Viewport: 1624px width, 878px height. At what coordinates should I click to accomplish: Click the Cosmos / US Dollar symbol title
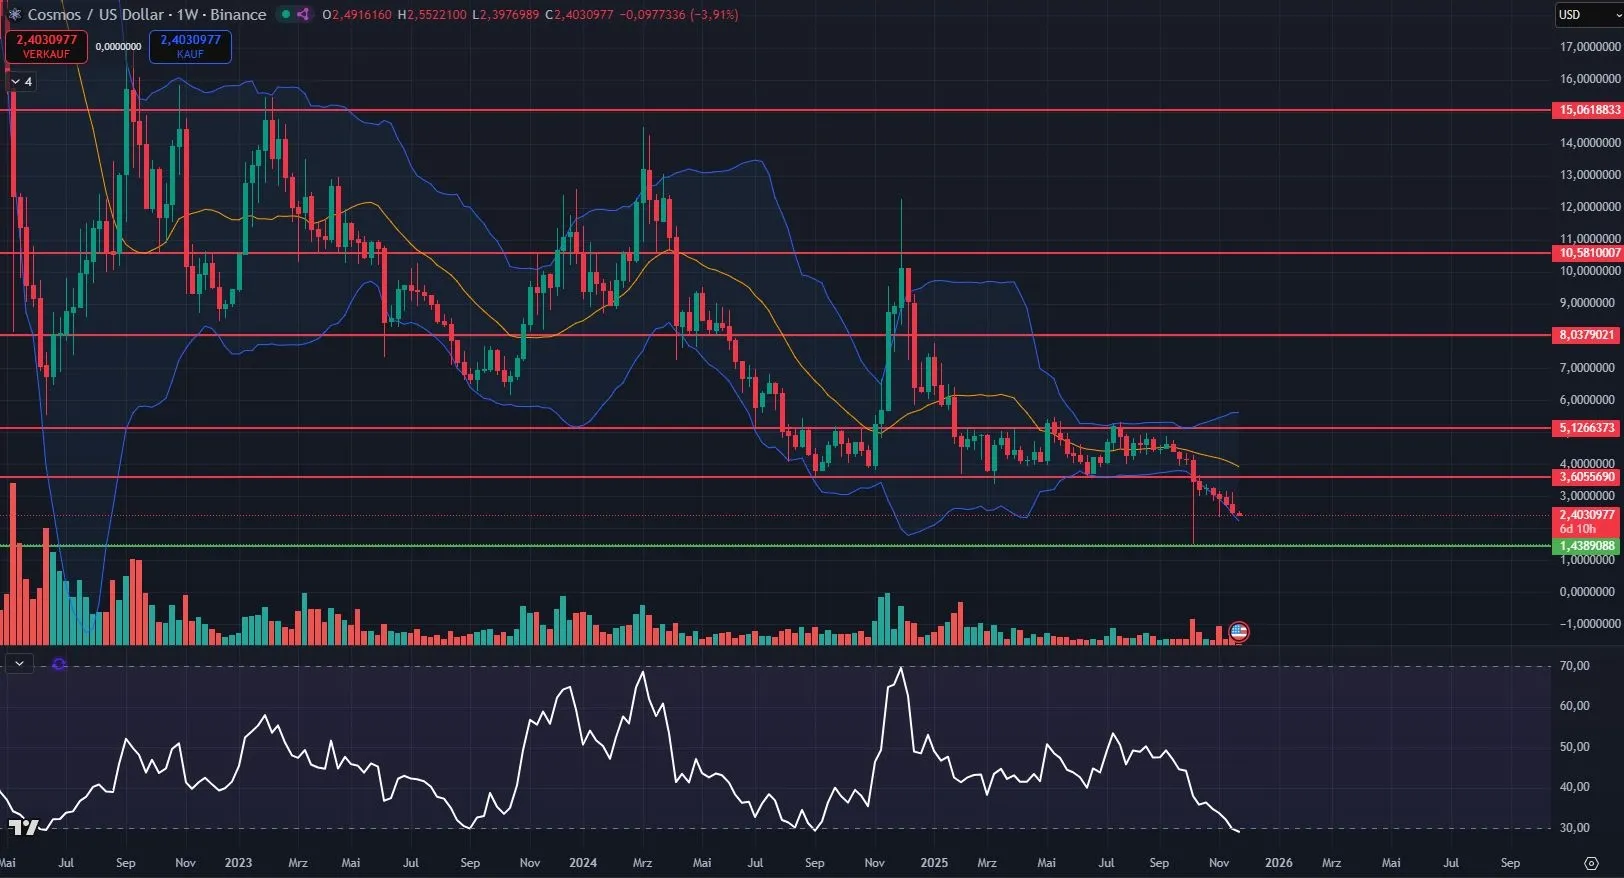click(x=146, y=15)
